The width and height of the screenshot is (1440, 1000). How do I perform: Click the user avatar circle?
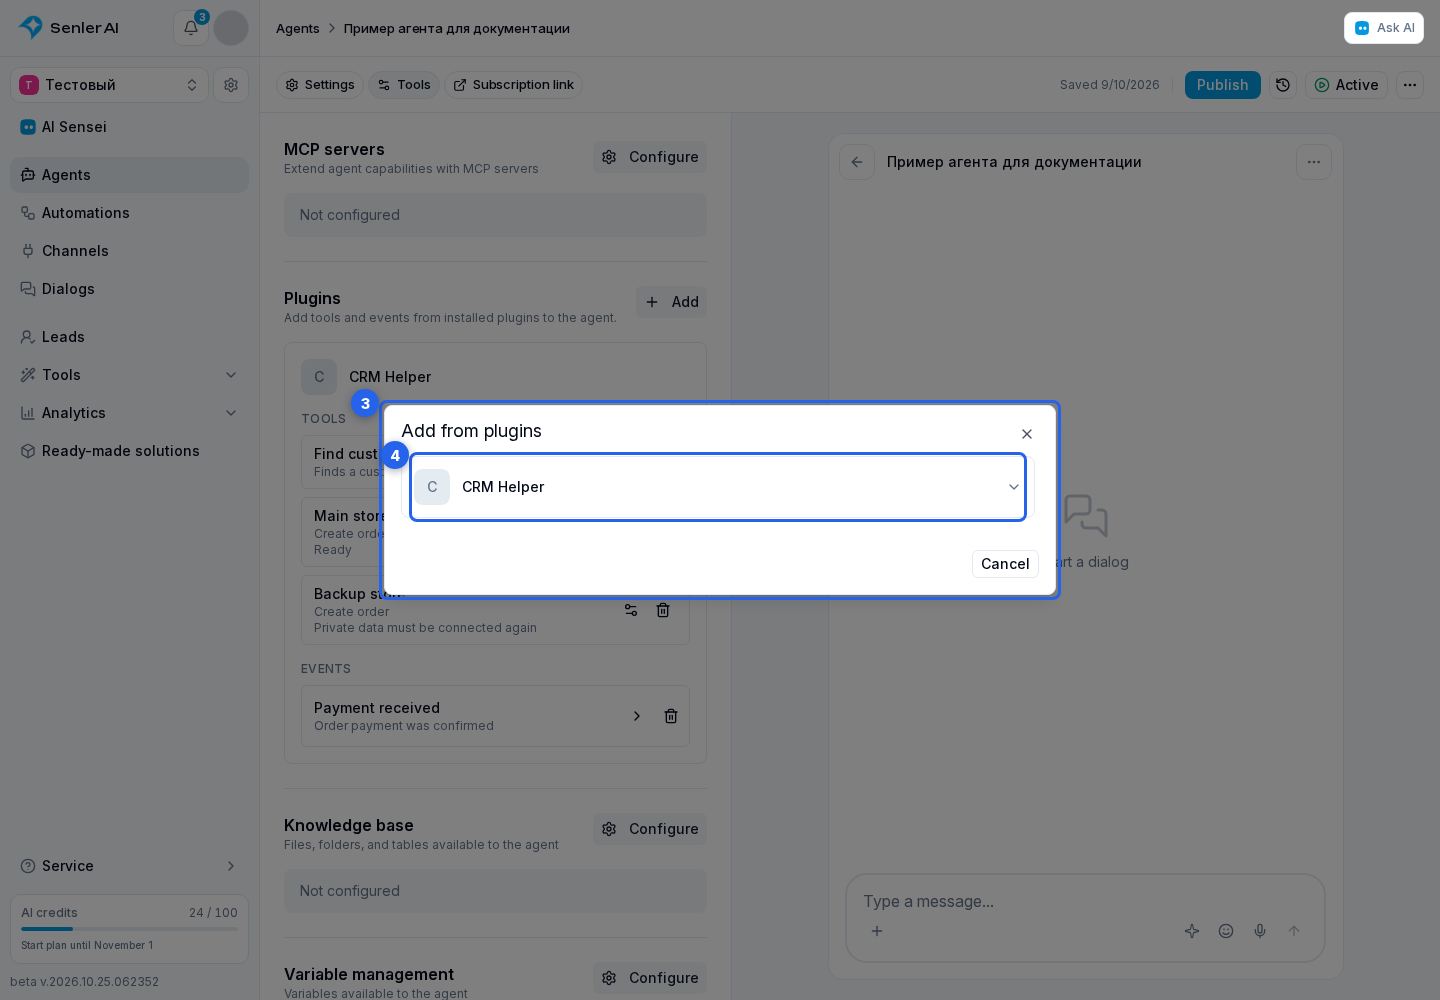click(x=231, y=28)
